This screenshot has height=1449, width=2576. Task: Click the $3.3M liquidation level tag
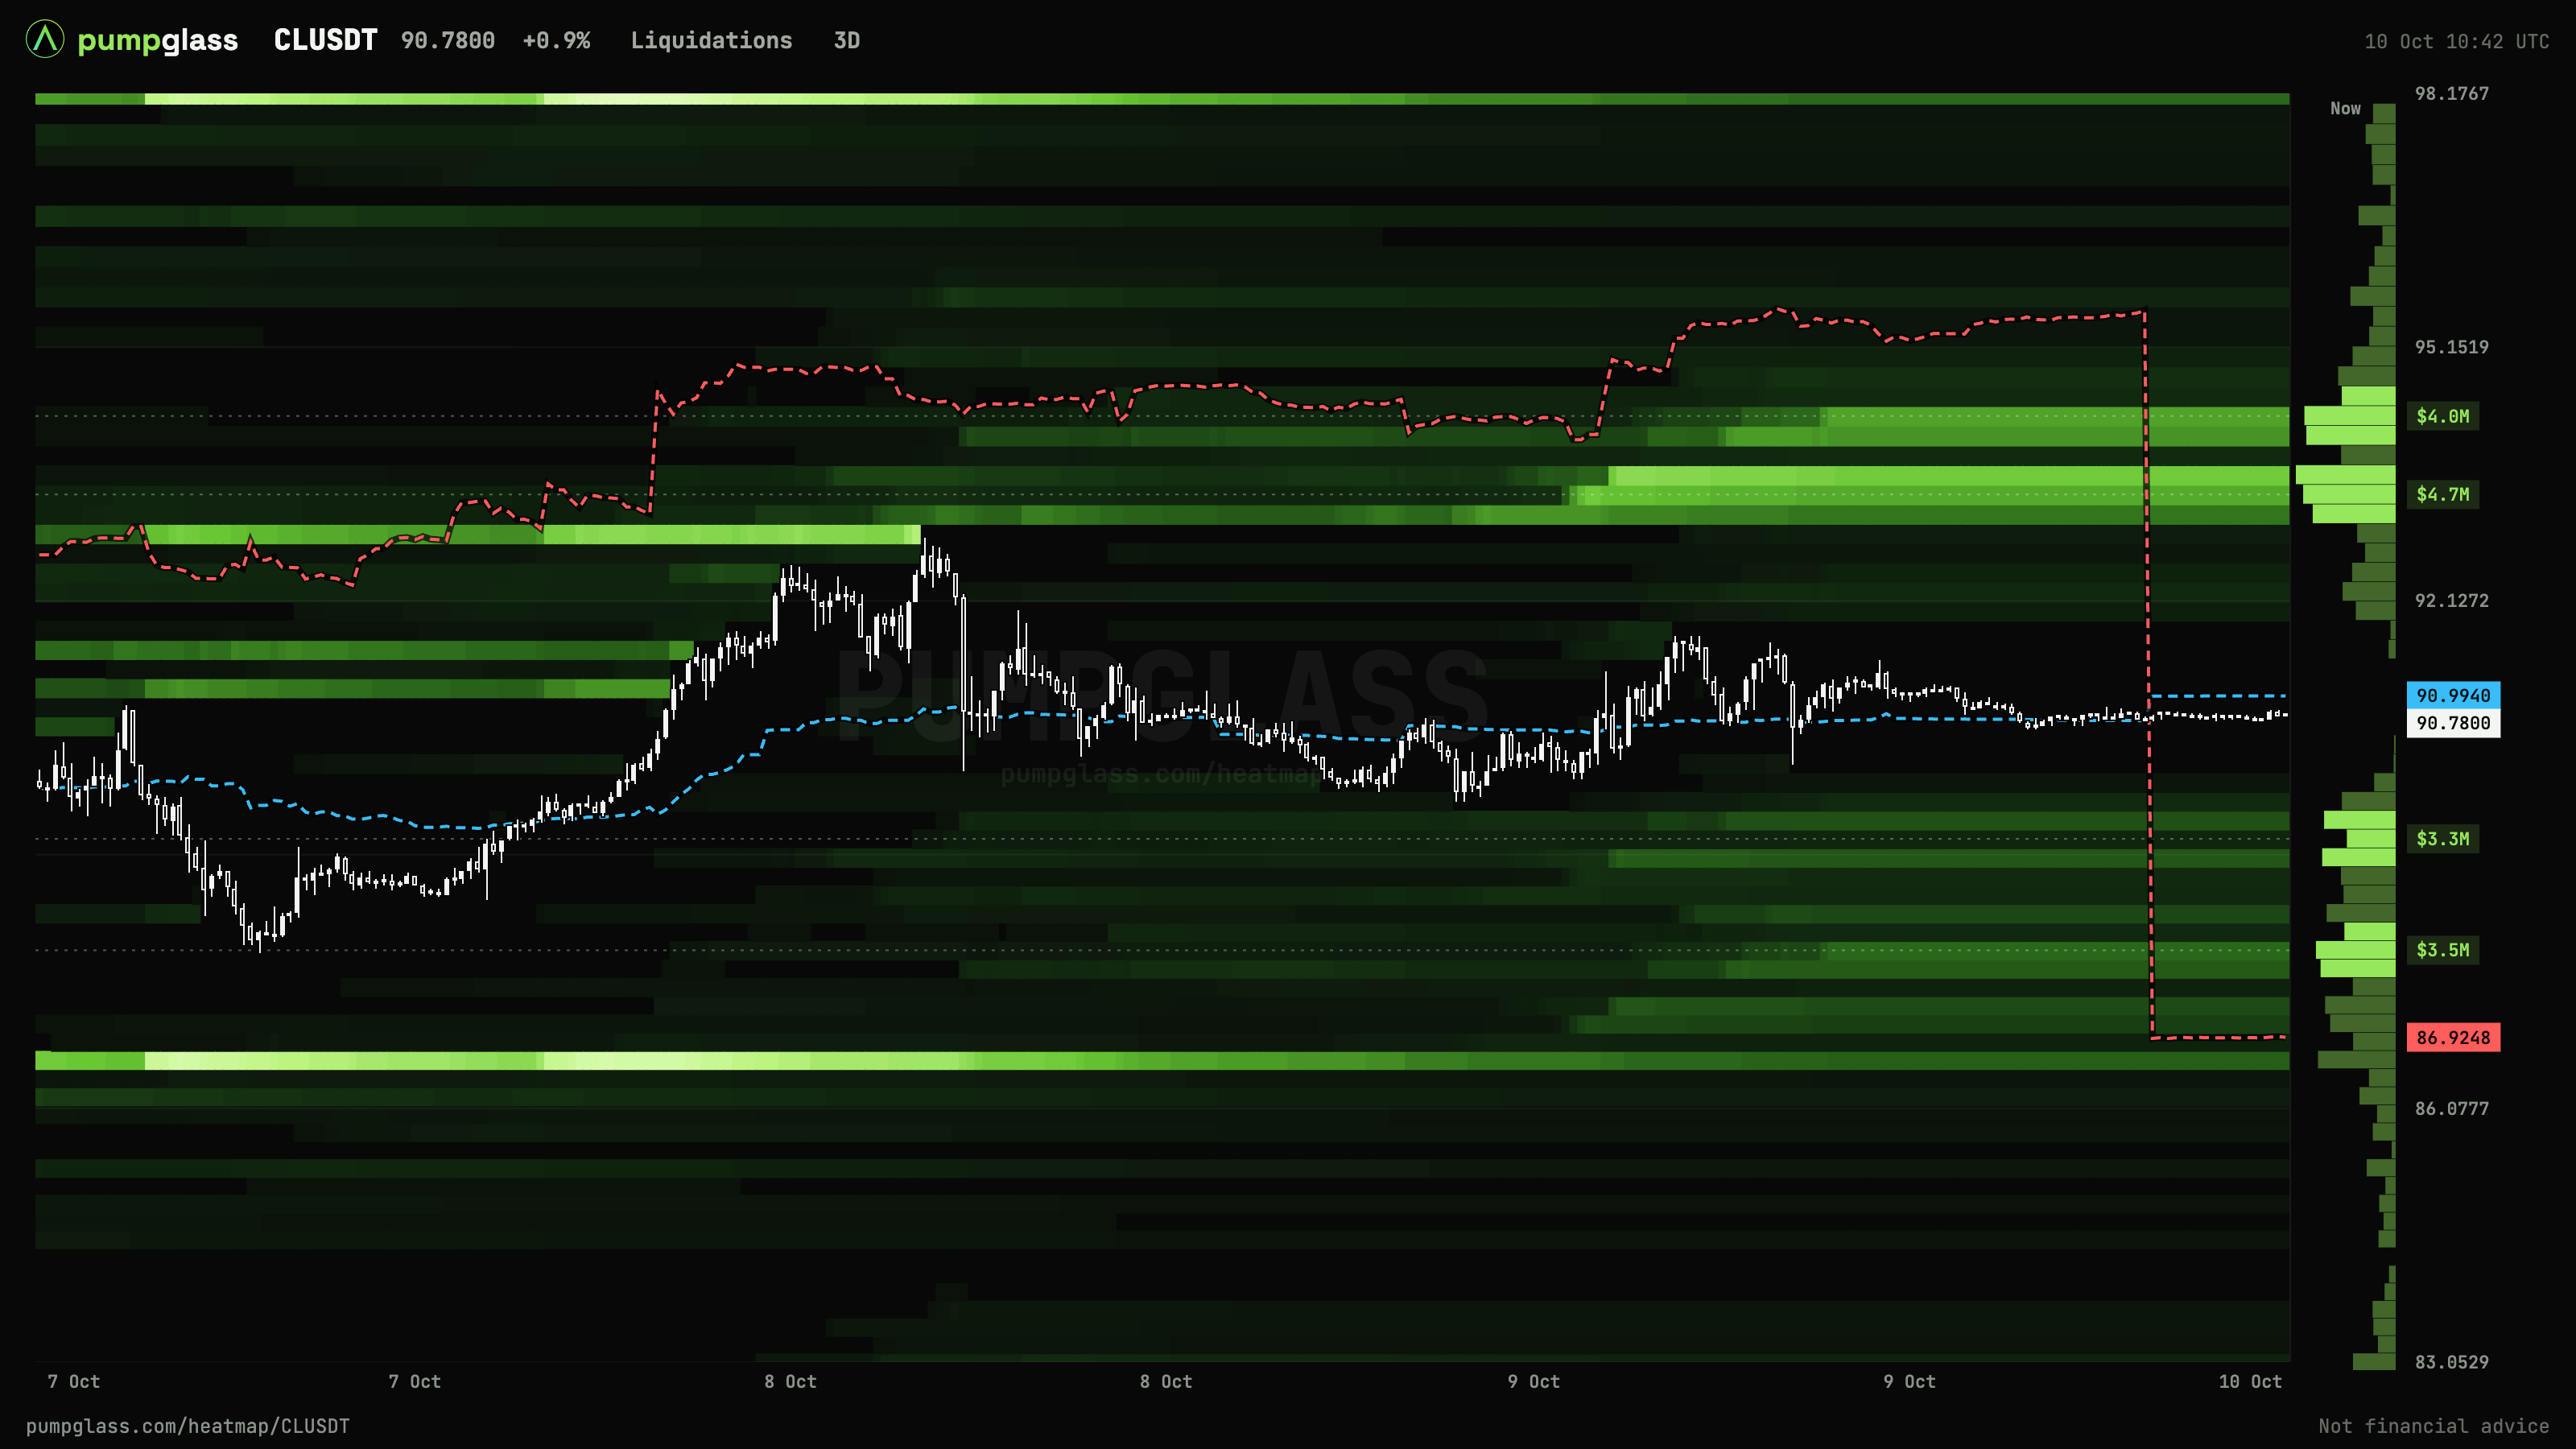pos(2442,839)
